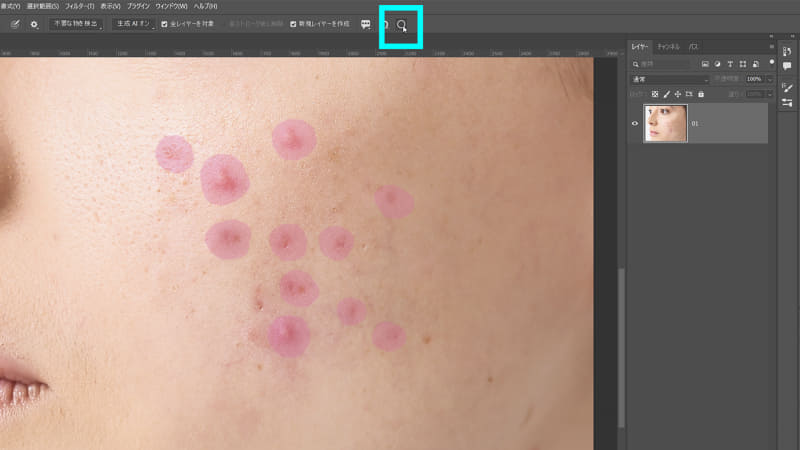Screen dimensions: 800x450
Task: Lock transparent pixels icon
Action: pyautogui.click(x=655, y=94)
